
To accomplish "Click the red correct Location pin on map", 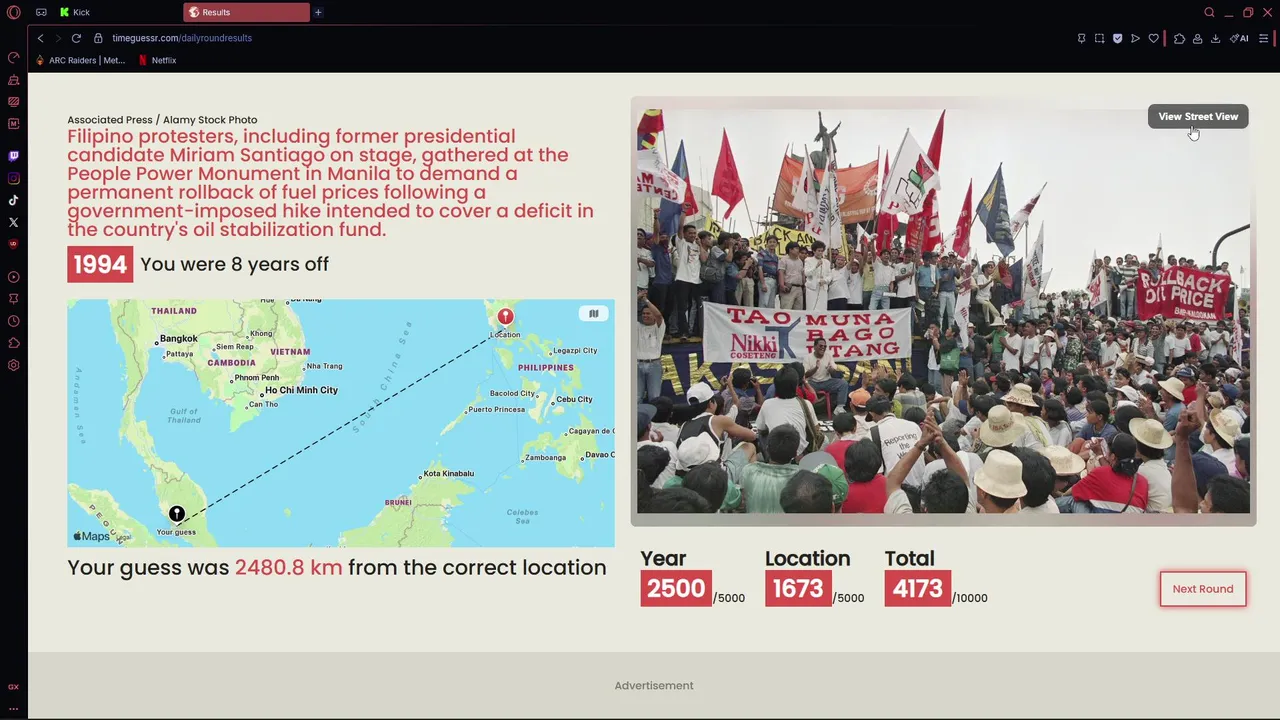I will (505, 317).
